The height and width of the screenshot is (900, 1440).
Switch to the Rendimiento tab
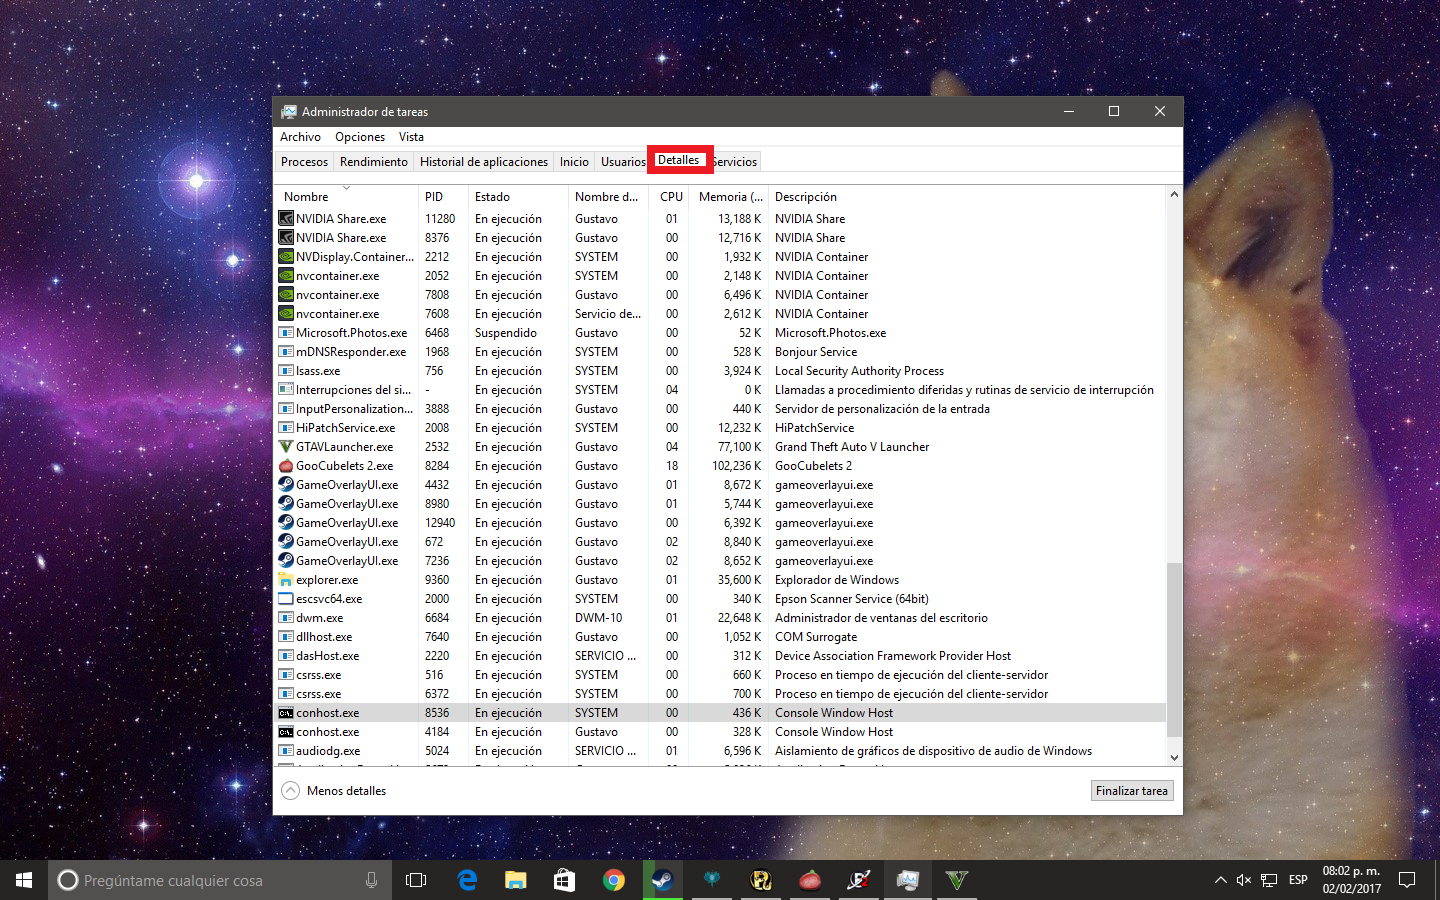coord(374,162)
